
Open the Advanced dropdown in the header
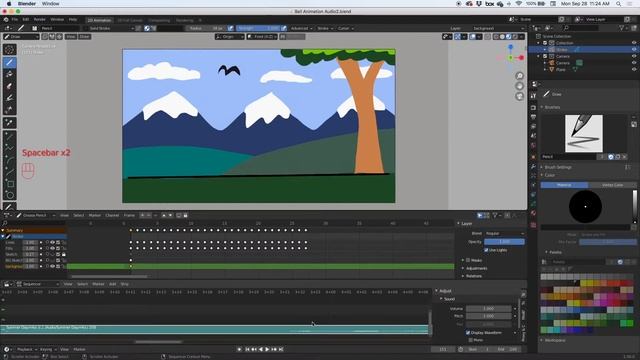coord(301,28)
